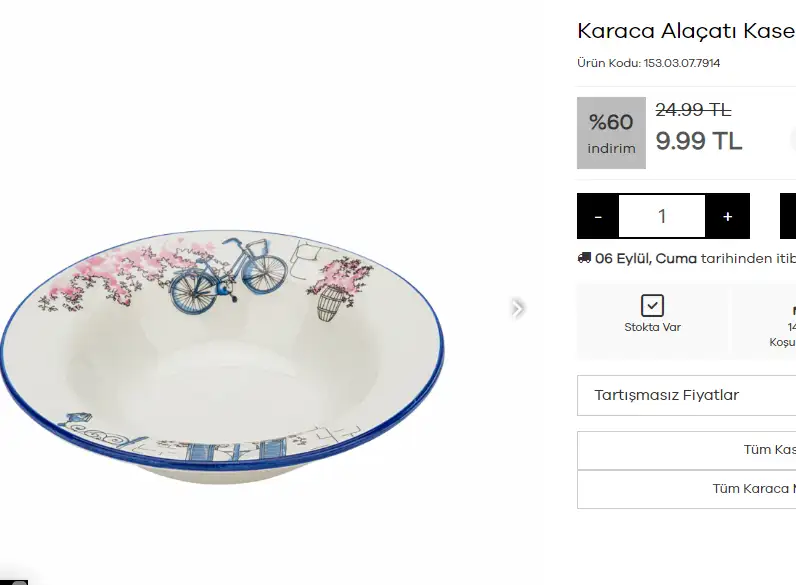
Task: Click the %60 indirim discount badge
Action: pos(611,133)
